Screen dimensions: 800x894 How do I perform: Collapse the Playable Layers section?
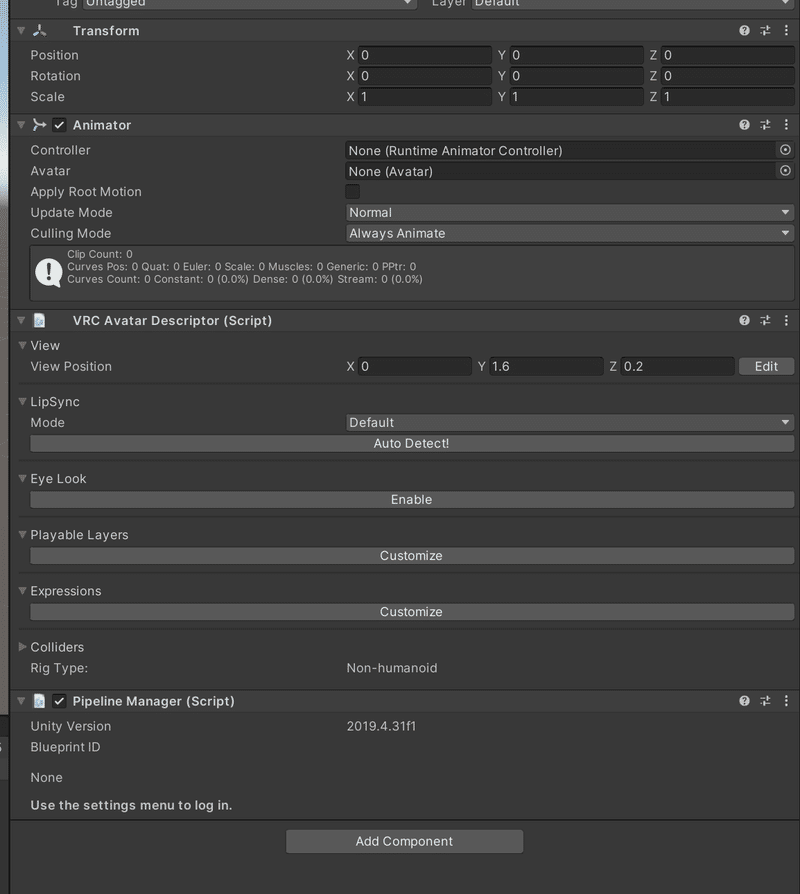point(23,535)
